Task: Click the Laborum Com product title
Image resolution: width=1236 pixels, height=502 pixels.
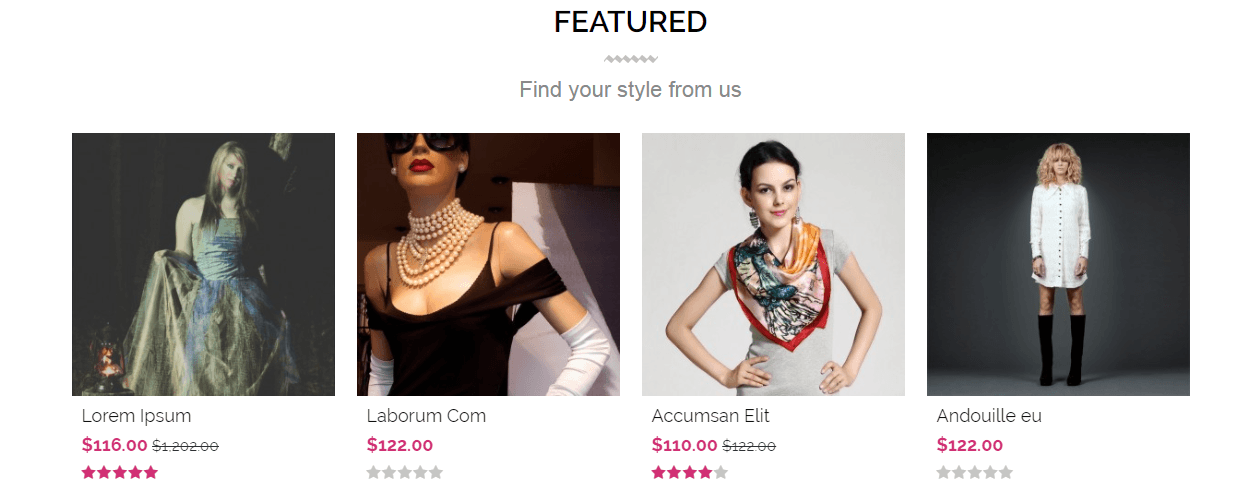Action: click(x=426, y=416)
